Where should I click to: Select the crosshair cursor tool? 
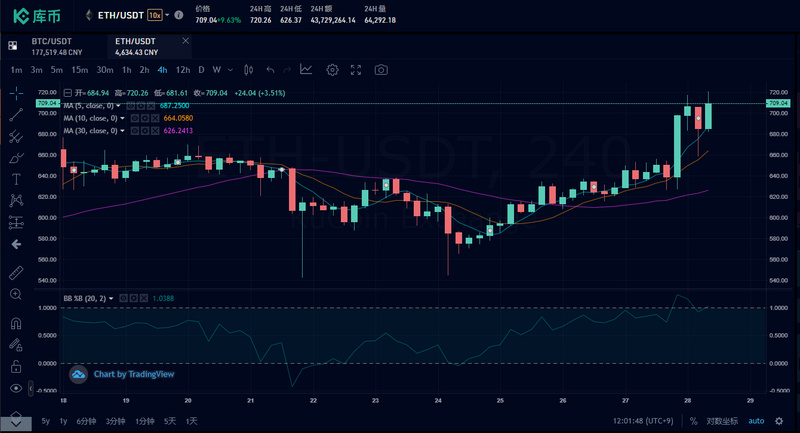[16, 93]
